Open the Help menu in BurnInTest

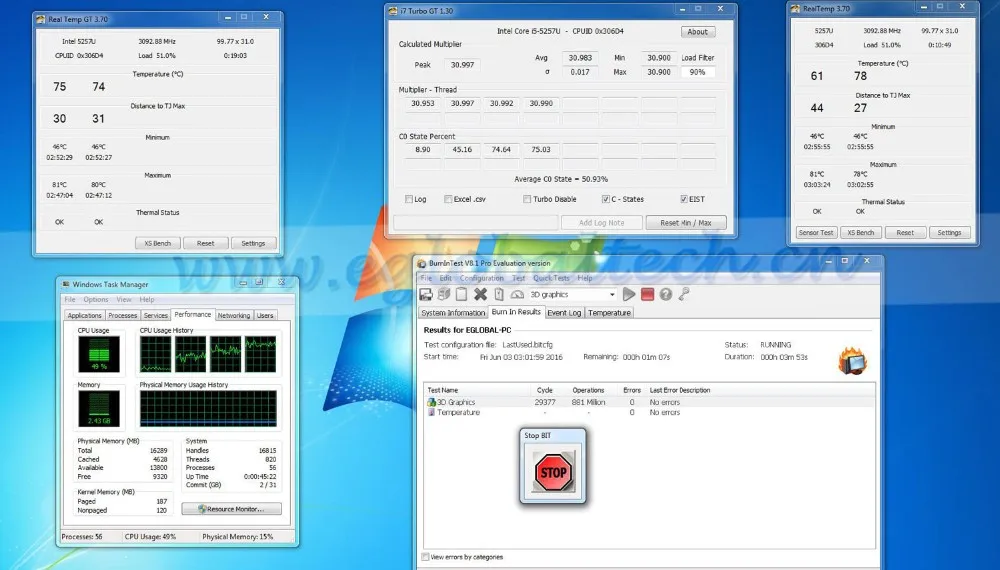coord(585,278)
